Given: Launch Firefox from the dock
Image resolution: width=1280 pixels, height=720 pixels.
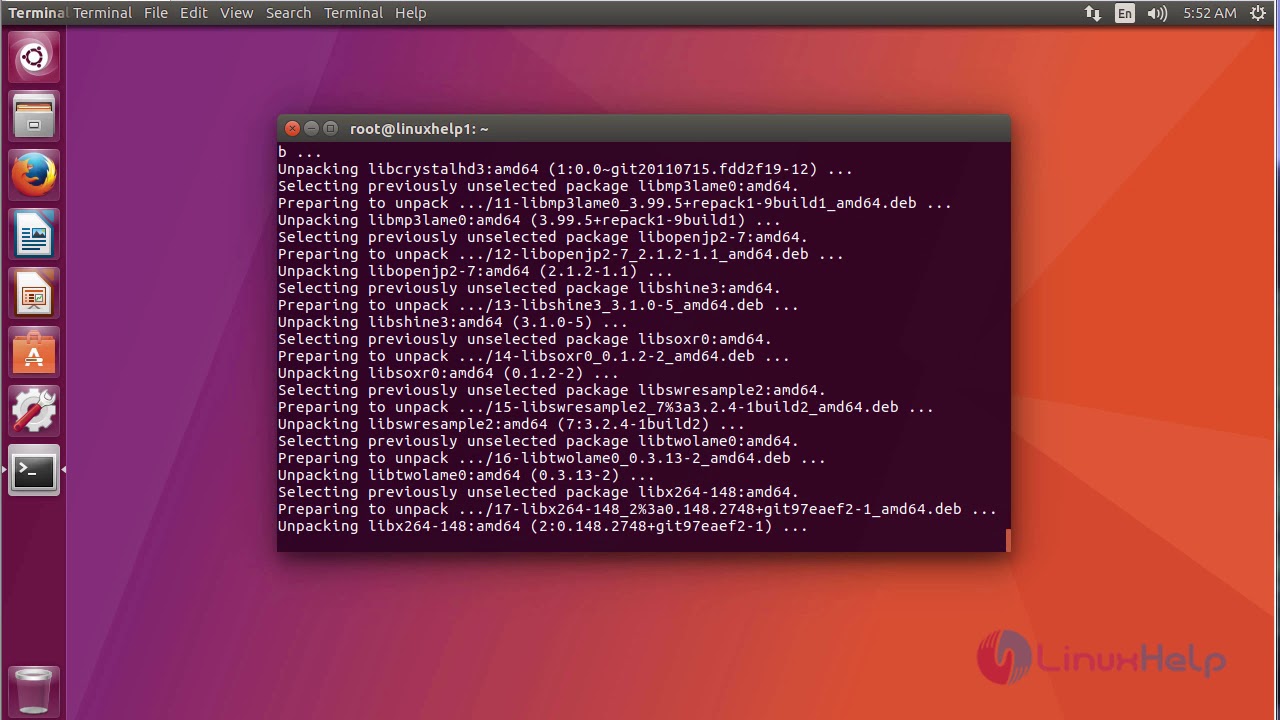Looking at the screenshot, I should click(34, 176).
